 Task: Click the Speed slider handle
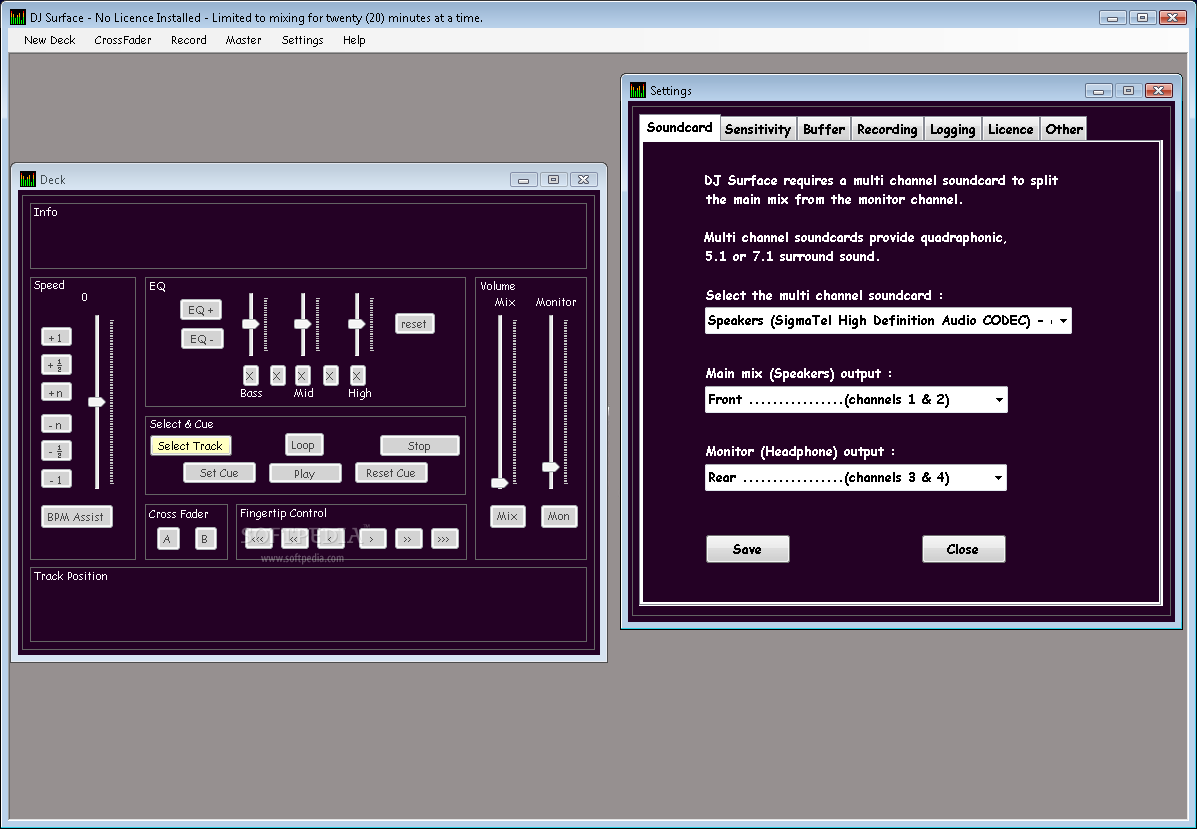(97, 402)
